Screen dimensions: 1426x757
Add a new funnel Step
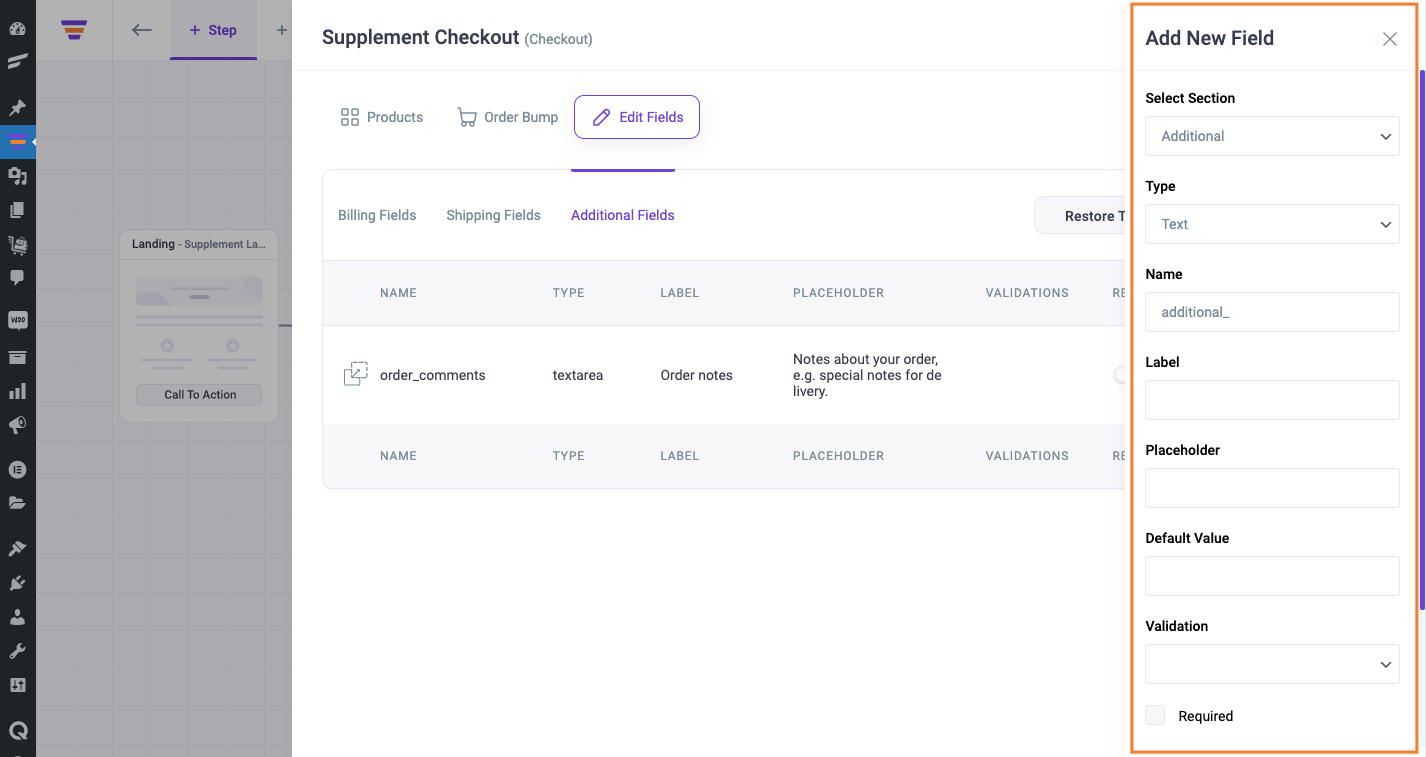pos(213,30)
